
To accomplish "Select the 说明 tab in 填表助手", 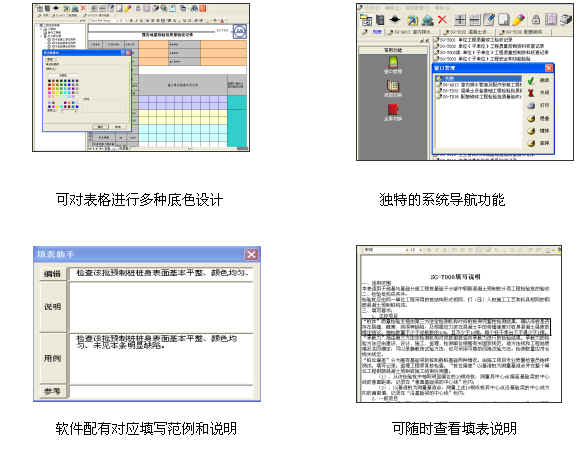I will pos(52,307).
